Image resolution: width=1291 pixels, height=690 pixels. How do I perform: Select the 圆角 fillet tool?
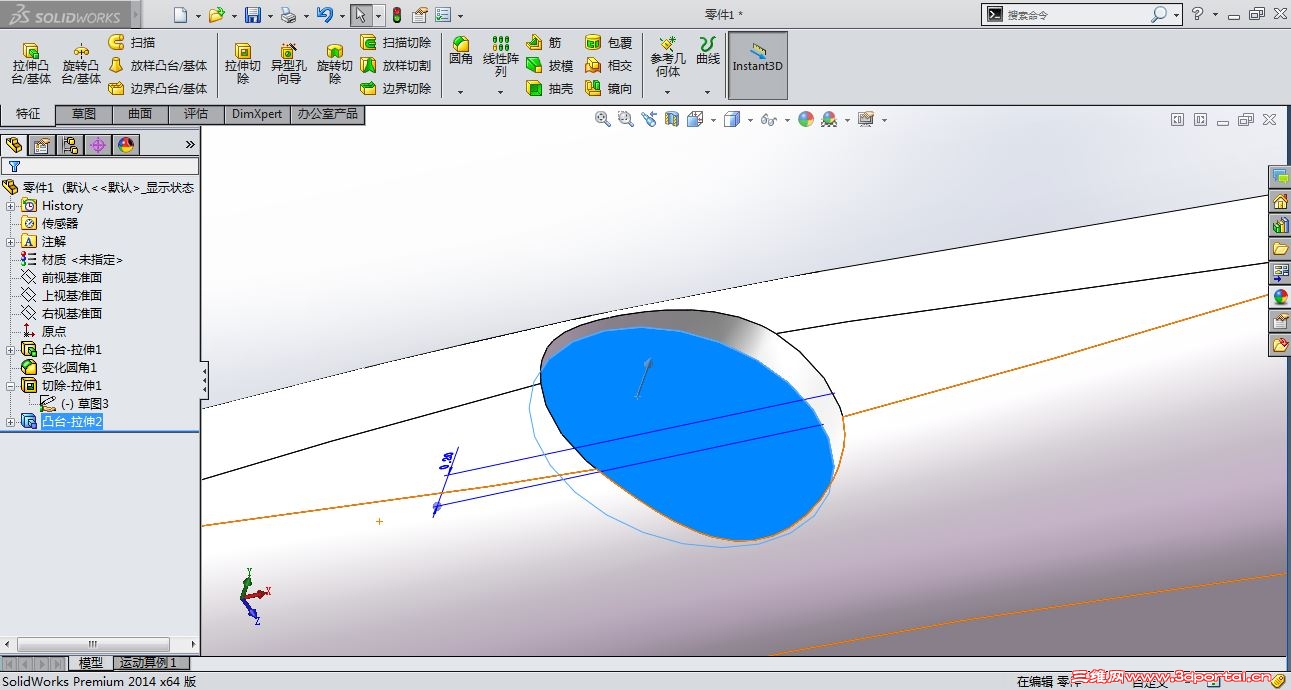coord(461,52)
